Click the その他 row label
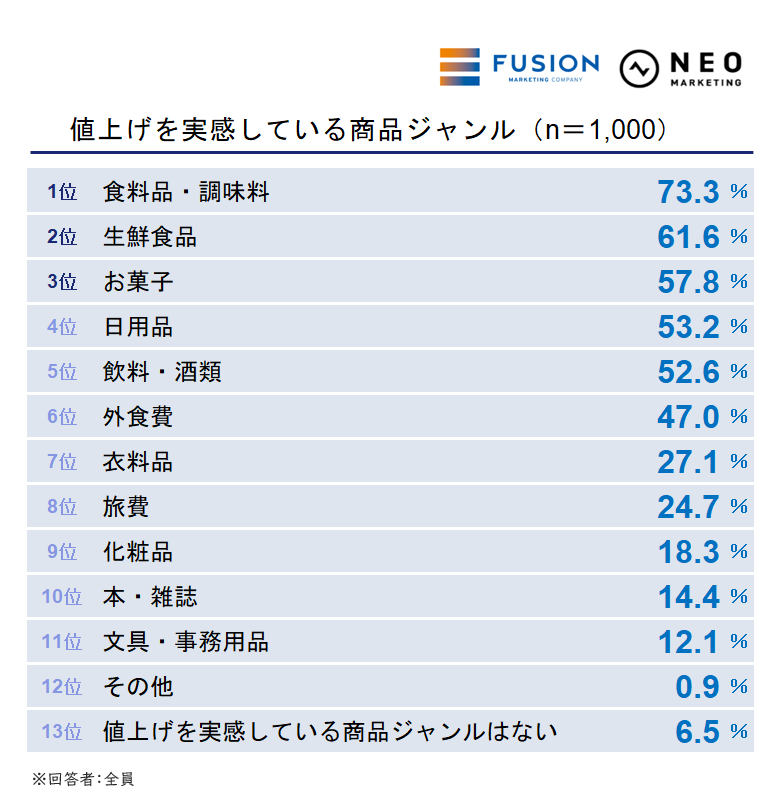Viewport: 783px width, 798px height. 138,687
